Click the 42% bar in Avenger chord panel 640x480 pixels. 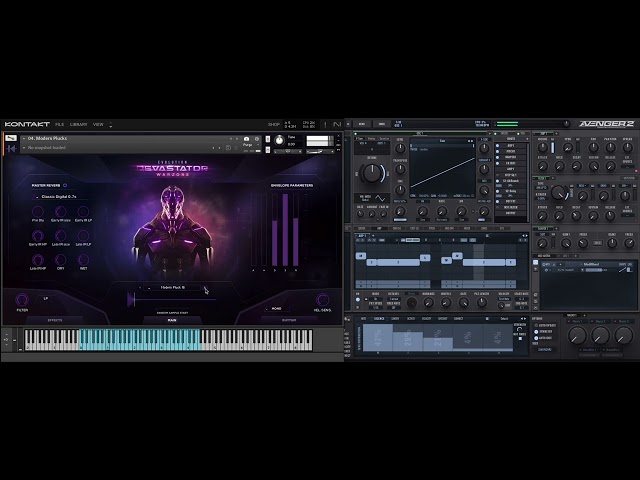378,338
